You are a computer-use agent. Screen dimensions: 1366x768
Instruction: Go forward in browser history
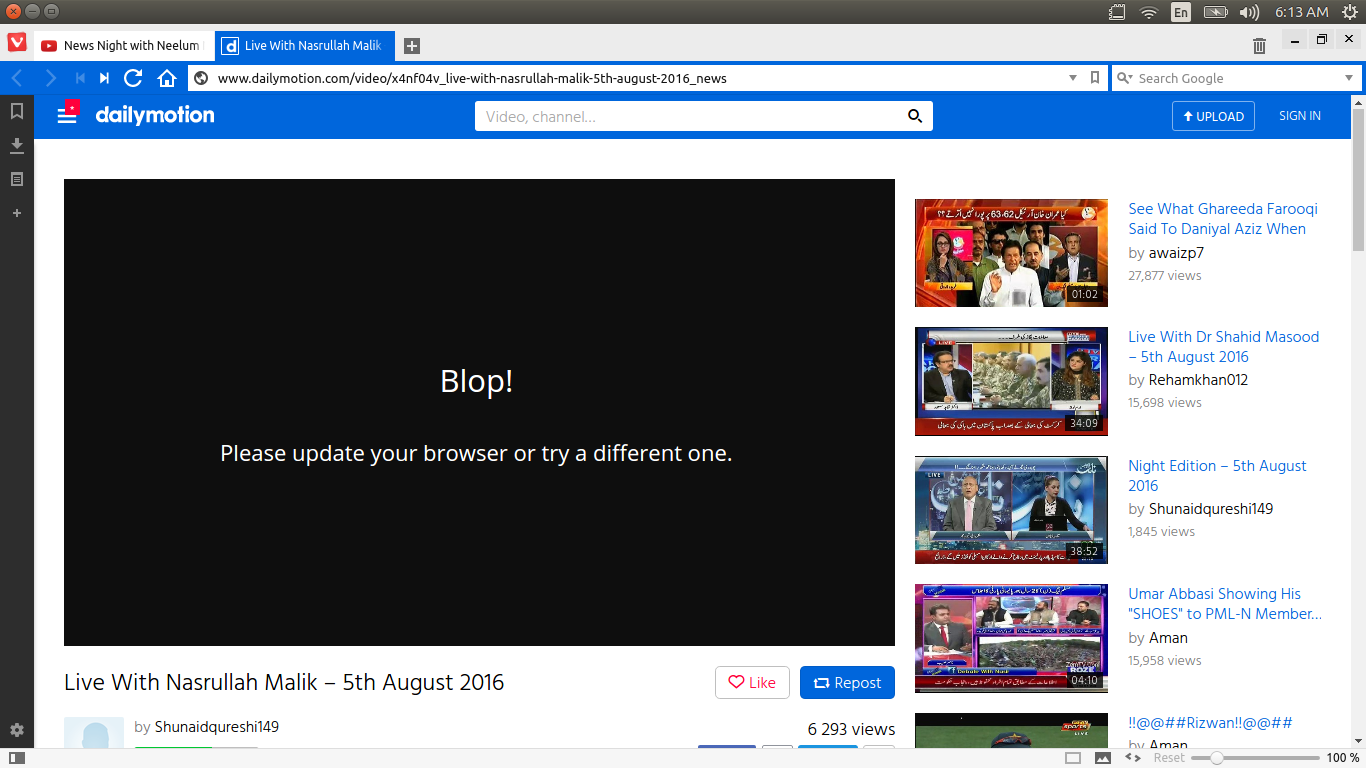[51, 78]
